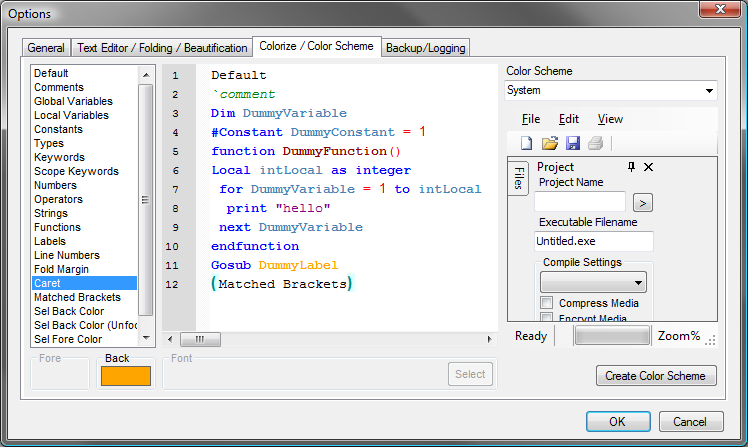Click the code preview scroll left arrow
This screenshot has height=447, width=748.
170,339
